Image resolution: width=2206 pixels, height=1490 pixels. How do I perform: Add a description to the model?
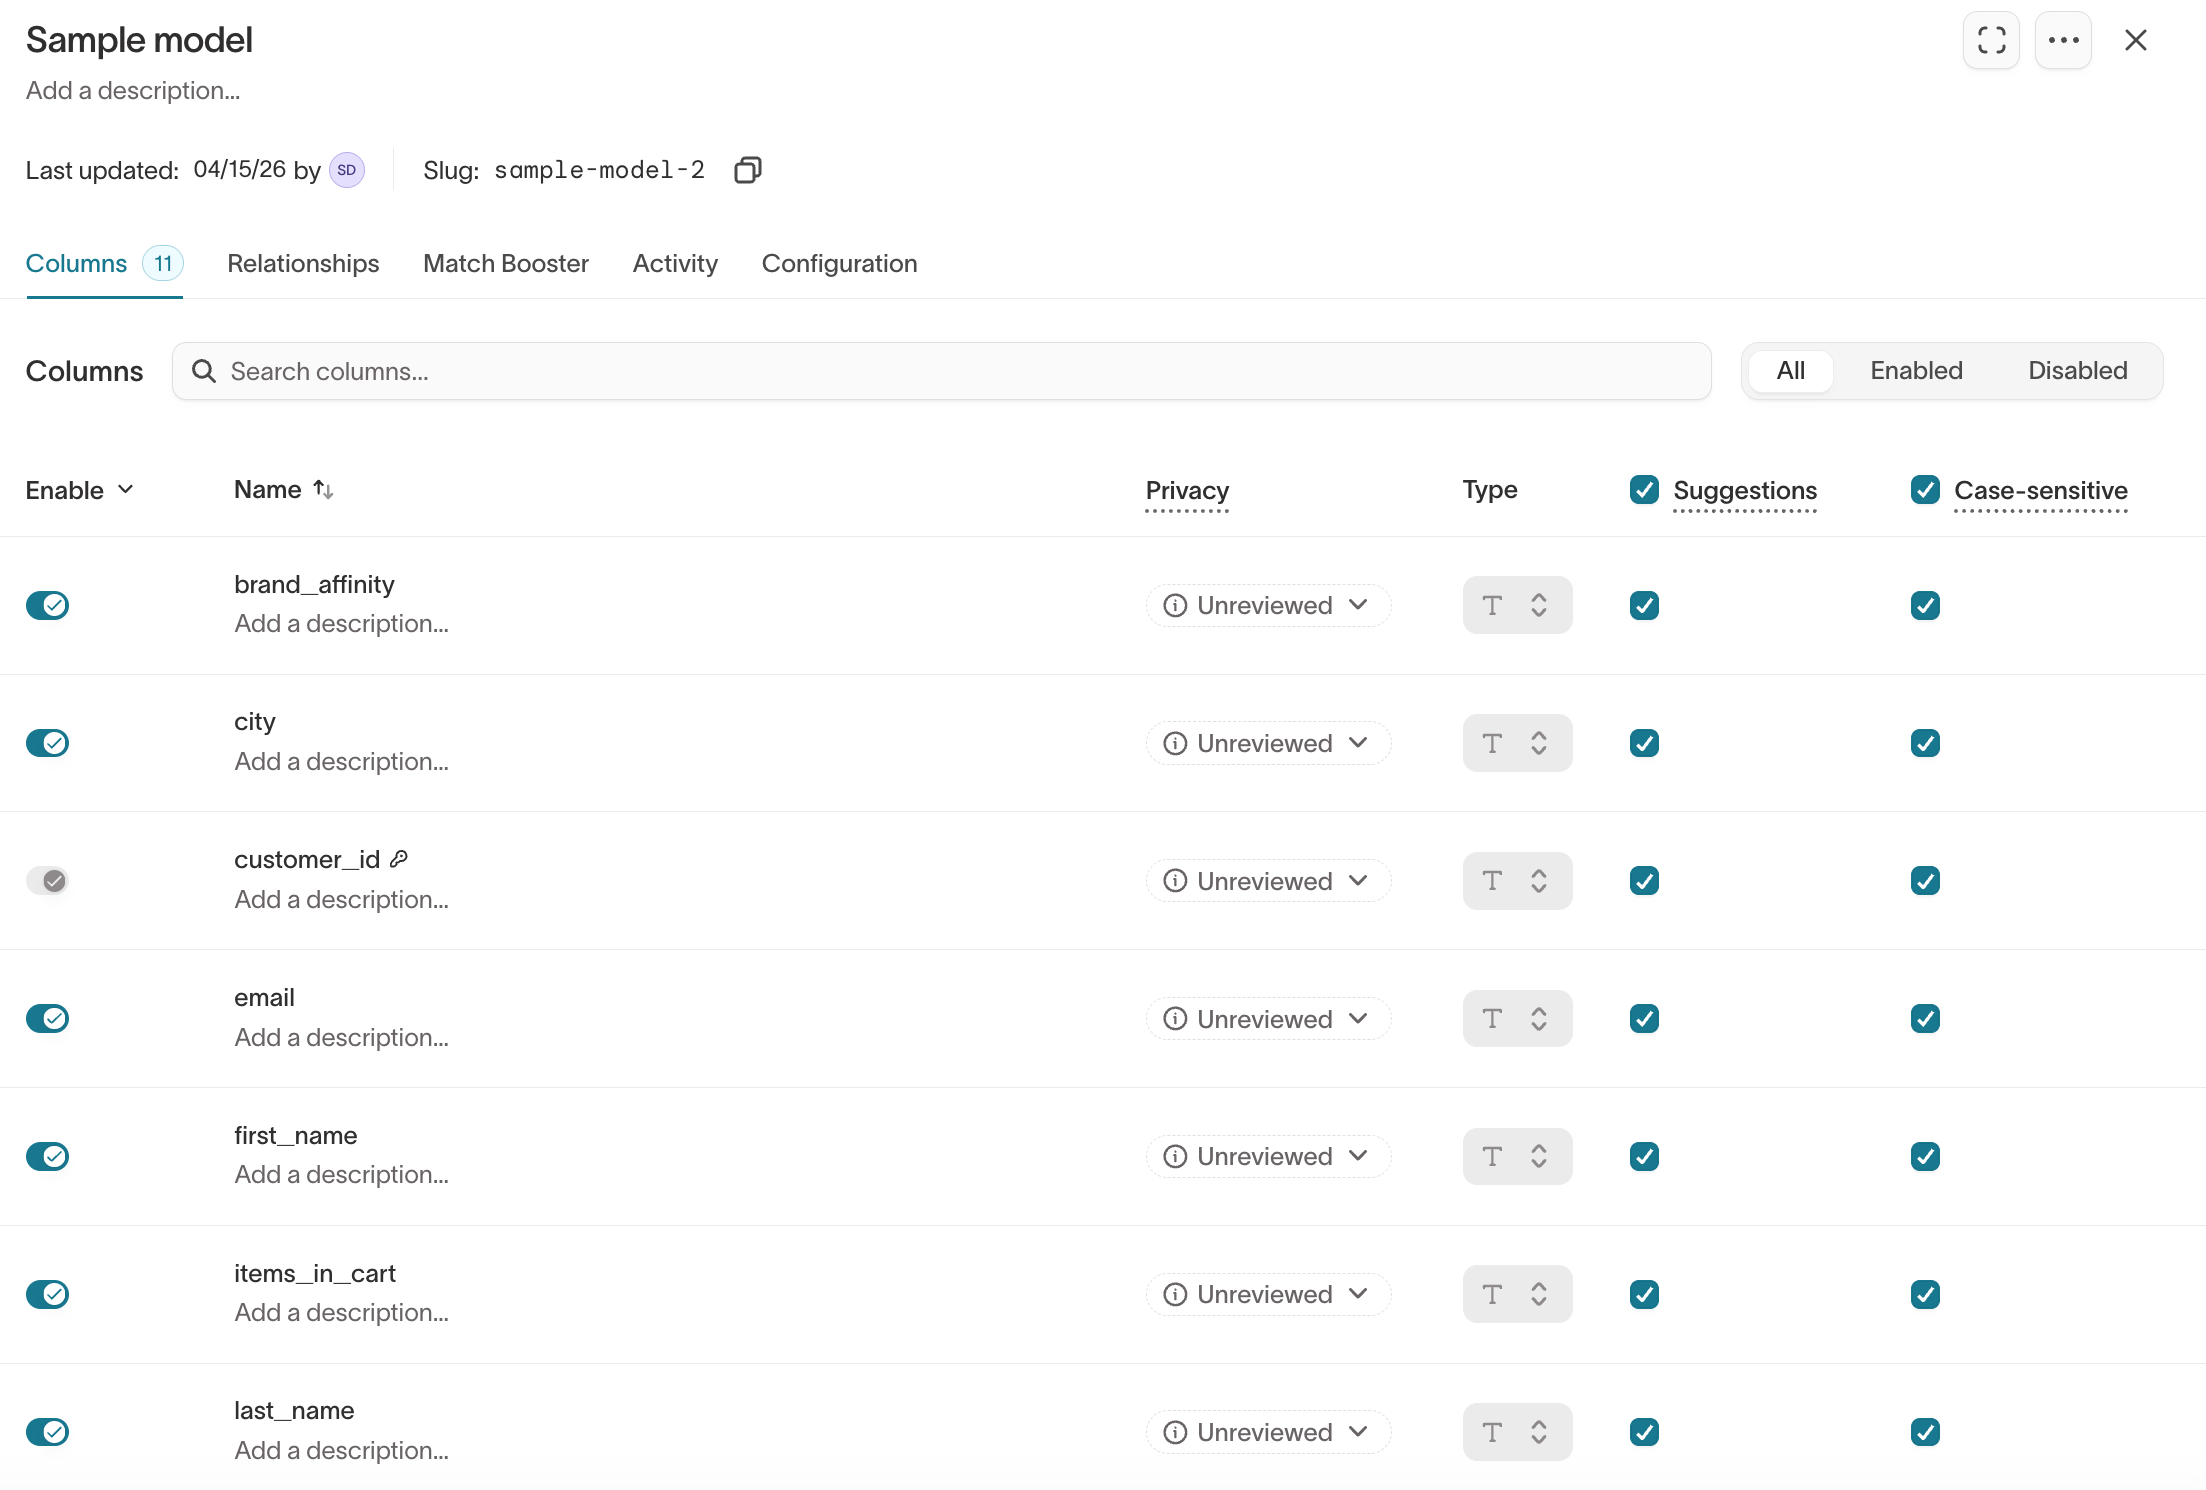click(132, 90)
